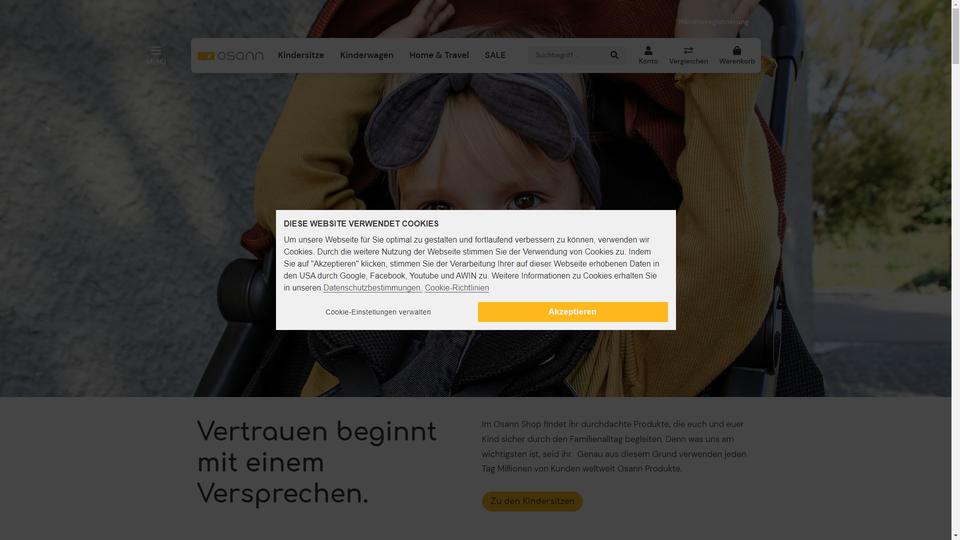The image size is (960, 540).
Task: Open the Konto account icon
Action: pos(648,55)
